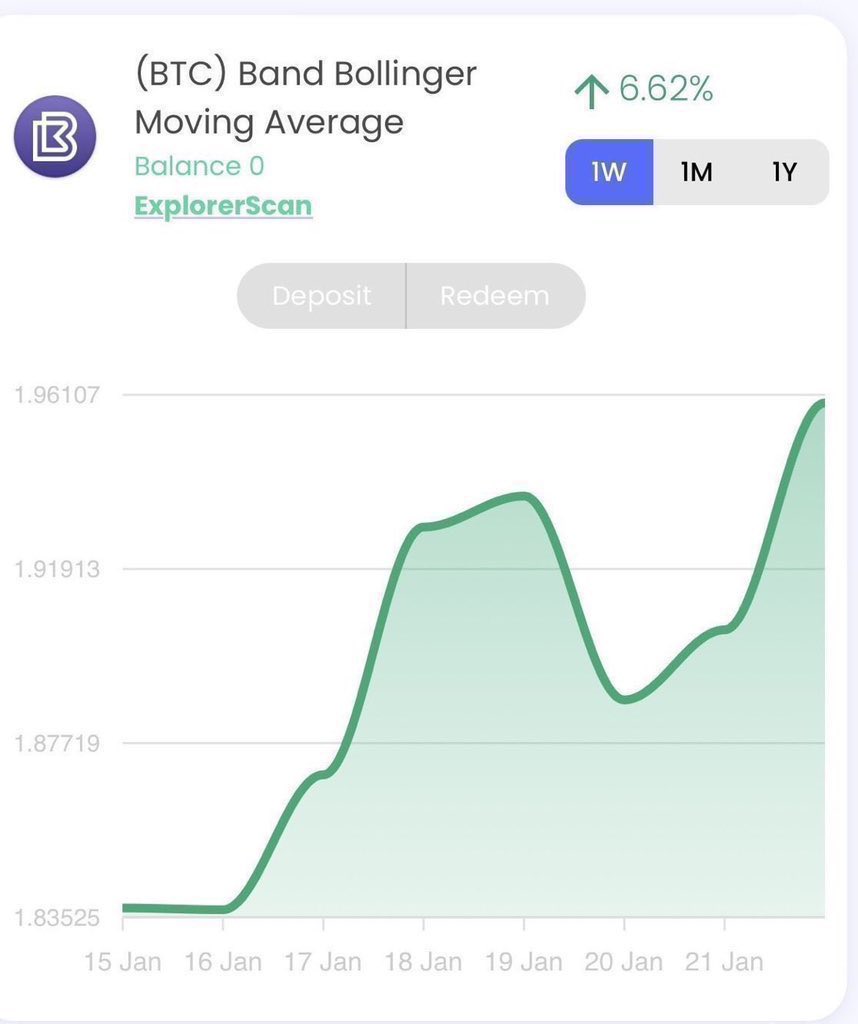
Task: Click the Redeem button
Action: [496, 296]
